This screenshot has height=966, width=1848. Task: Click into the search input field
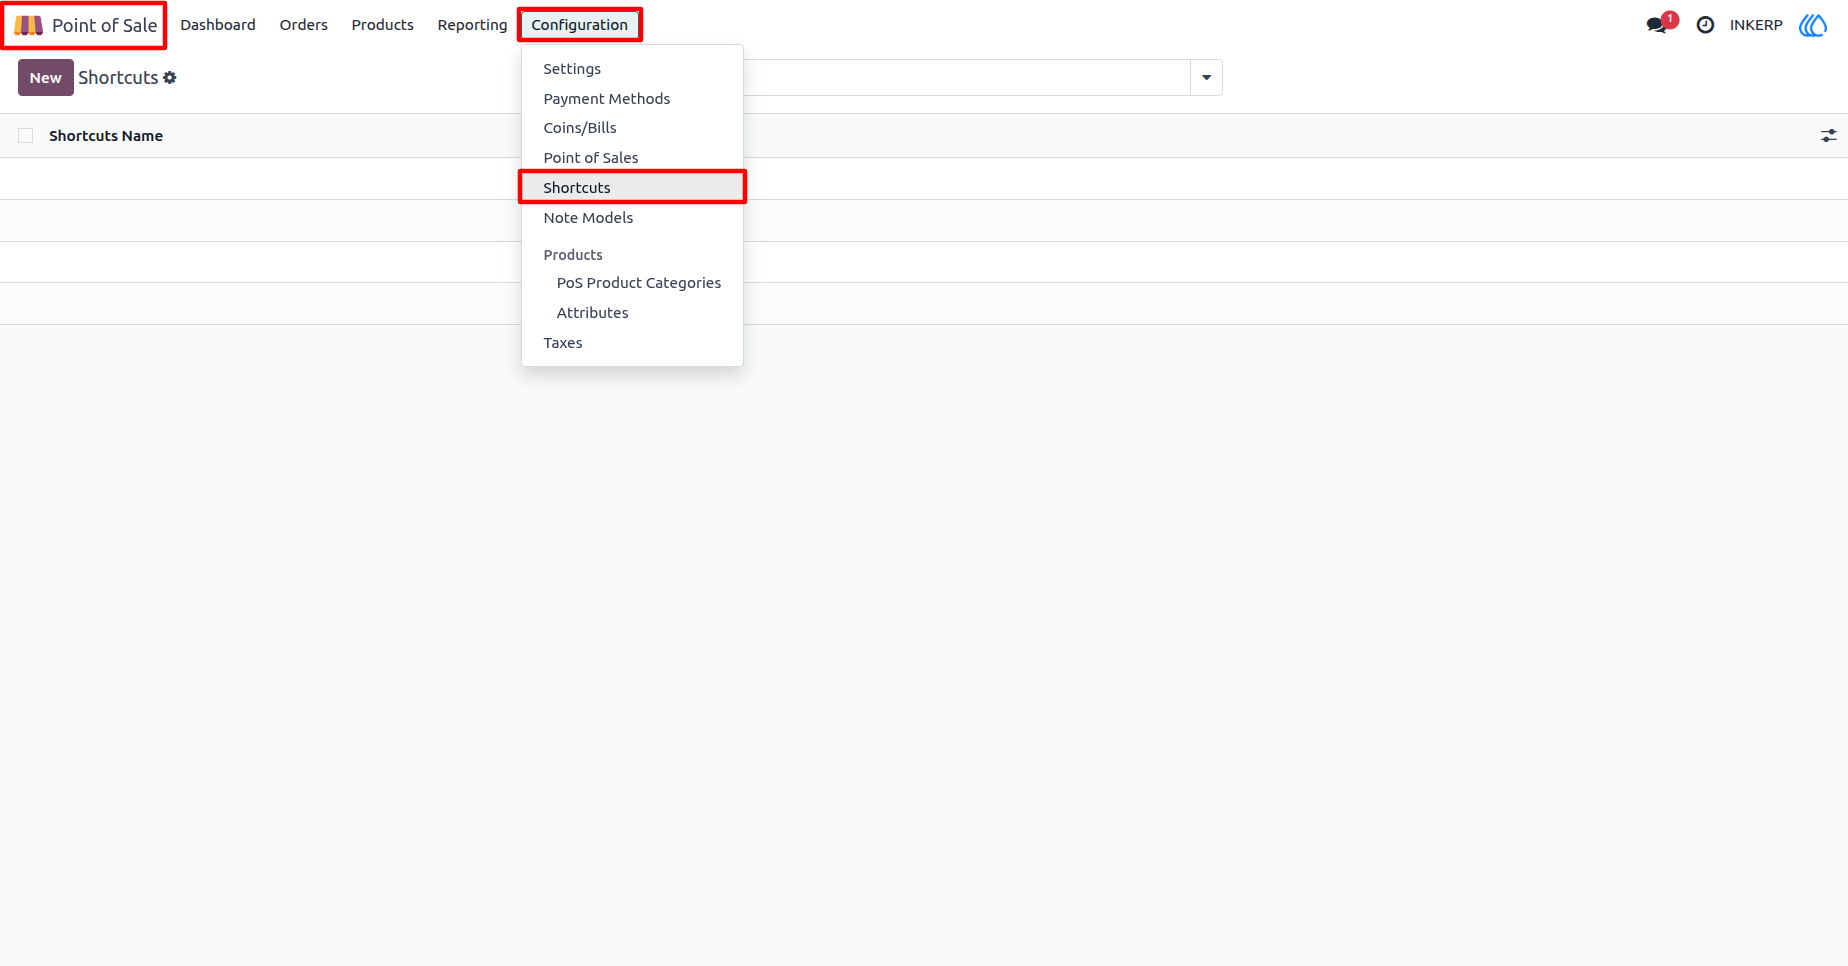(966, 77)
